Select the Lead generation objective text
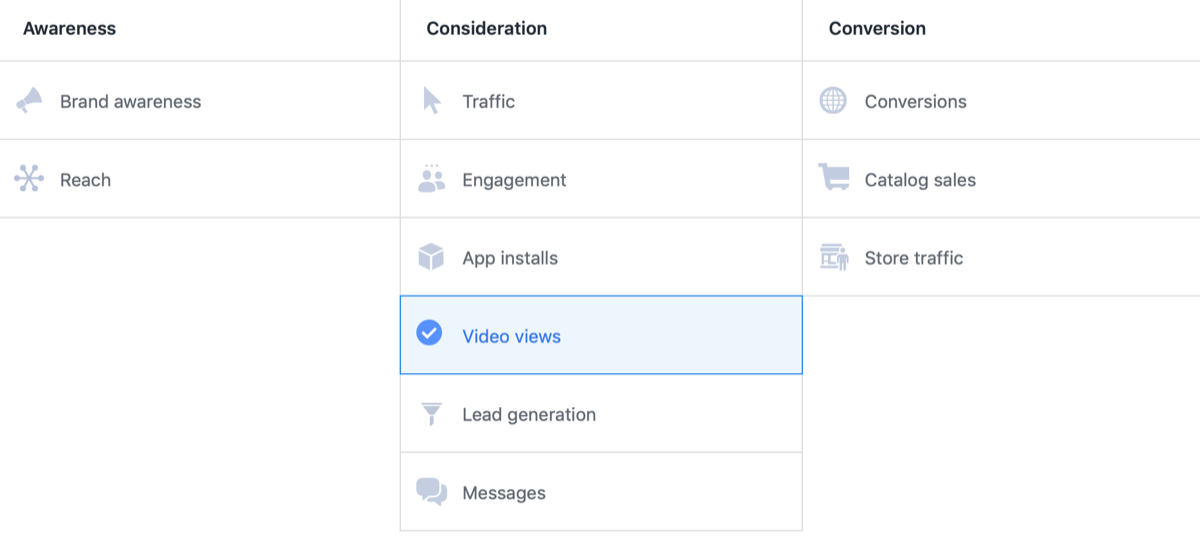 click(529, 415)
